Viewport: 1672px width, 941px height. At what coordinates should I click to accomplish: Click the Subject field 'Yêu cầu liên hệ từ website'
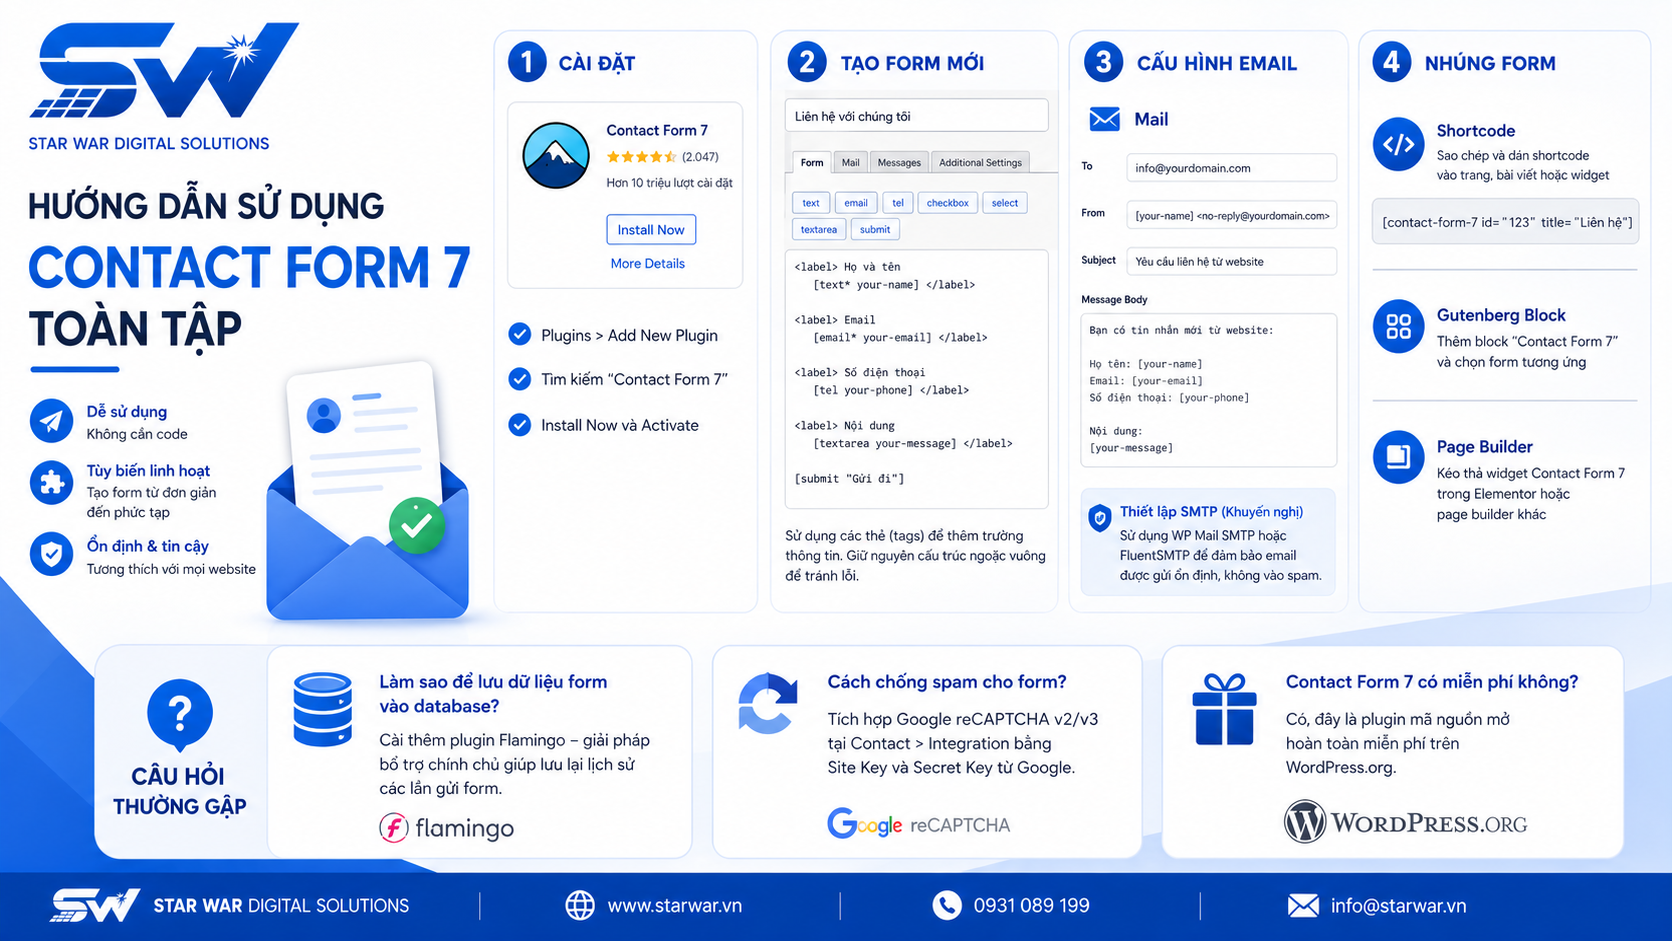pos(1231,261)
